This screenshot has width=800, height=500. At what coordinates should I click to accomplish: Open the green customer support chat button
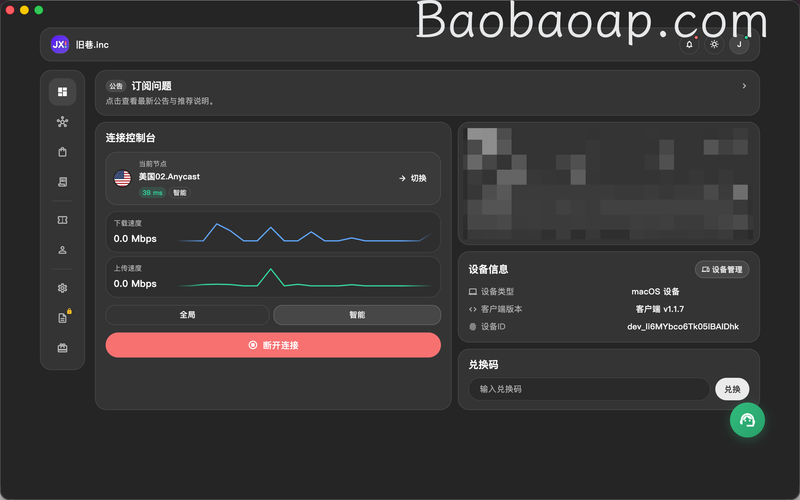coord(747,420)
